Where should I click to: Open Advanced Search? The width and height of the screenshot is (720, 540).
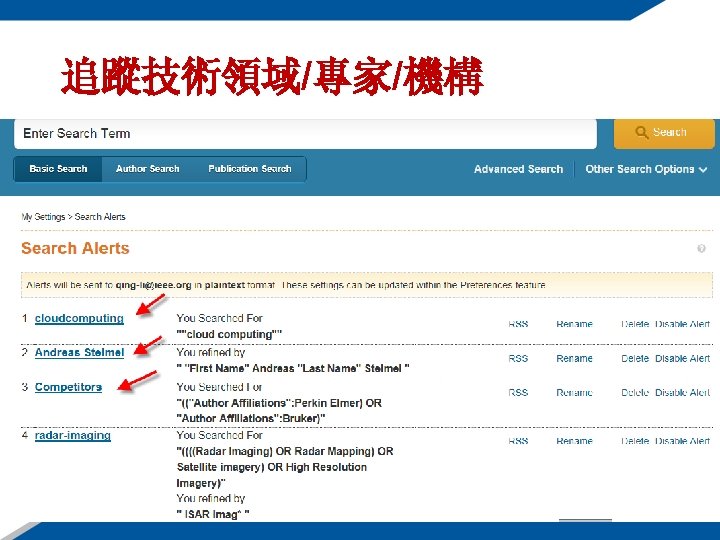tap(518, 169)
